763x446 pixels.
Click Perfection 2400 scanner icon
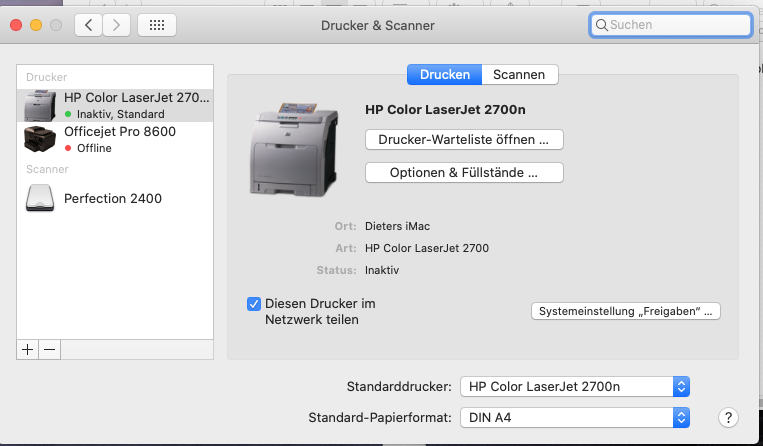[40, 198]
